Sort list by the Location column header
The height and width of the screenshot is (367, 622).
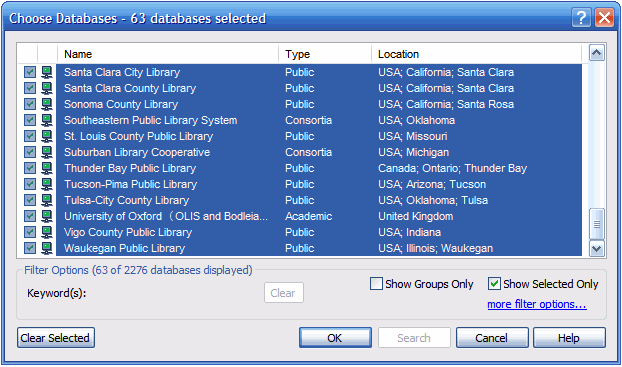click(x=476, y=54)
